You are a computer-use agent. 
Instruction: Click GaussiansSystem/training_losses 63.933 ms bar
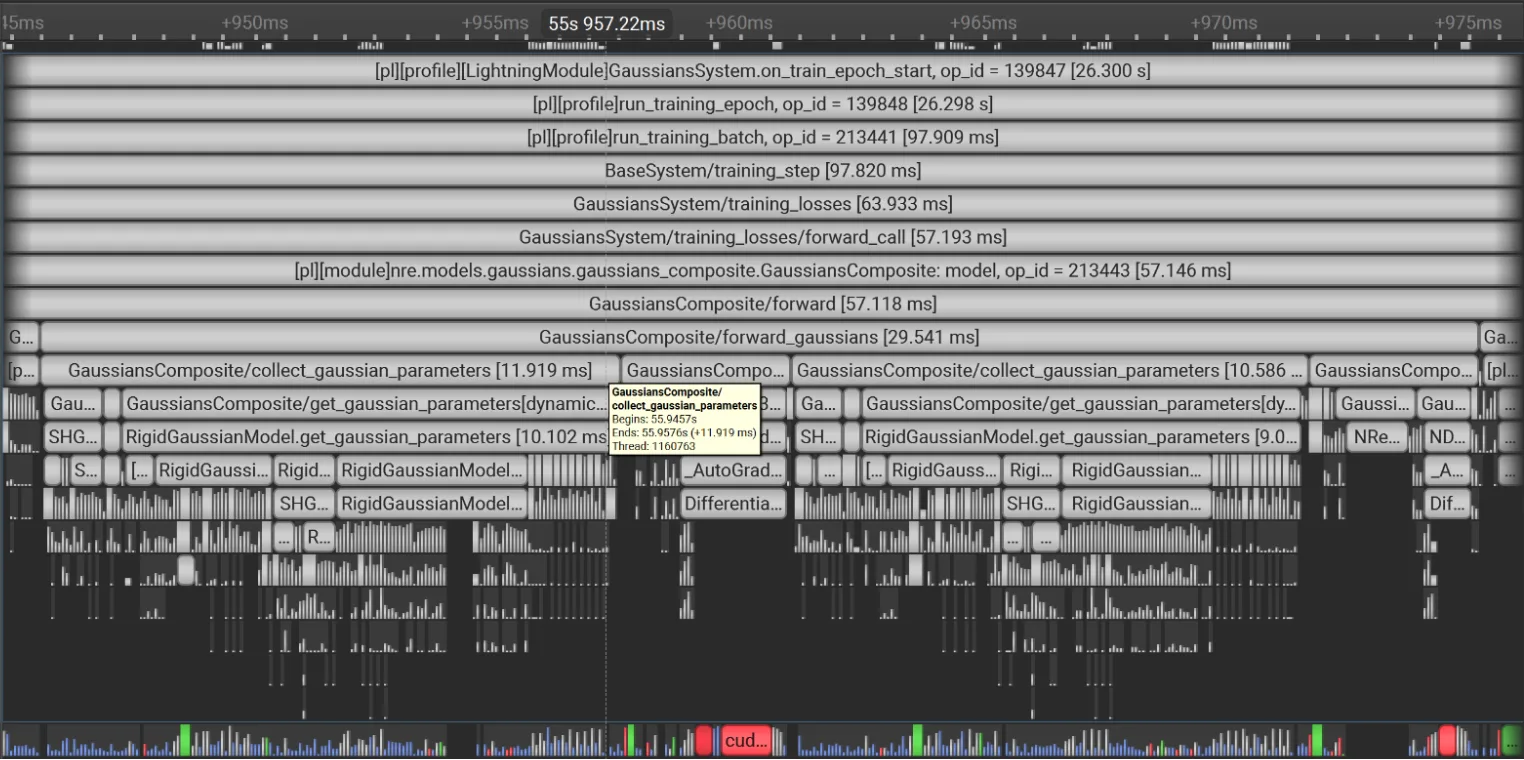point(762,204)
